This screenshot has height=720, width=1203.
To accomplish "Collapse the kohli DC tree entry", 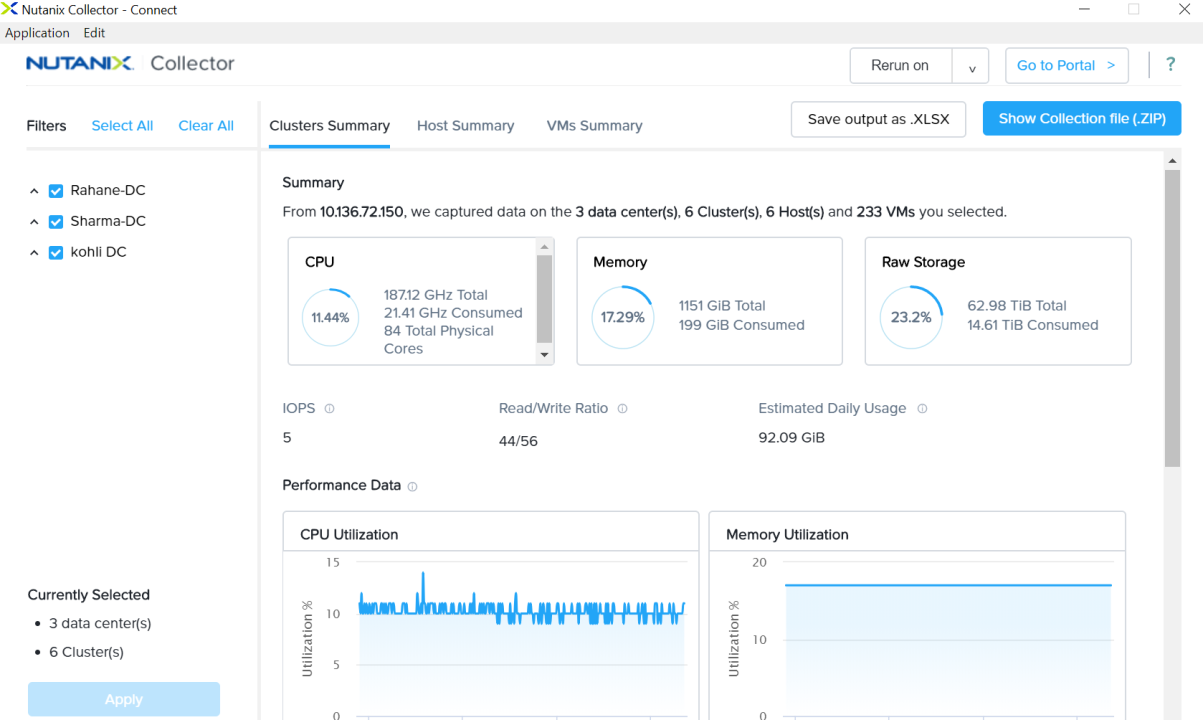I will [33, 252].
